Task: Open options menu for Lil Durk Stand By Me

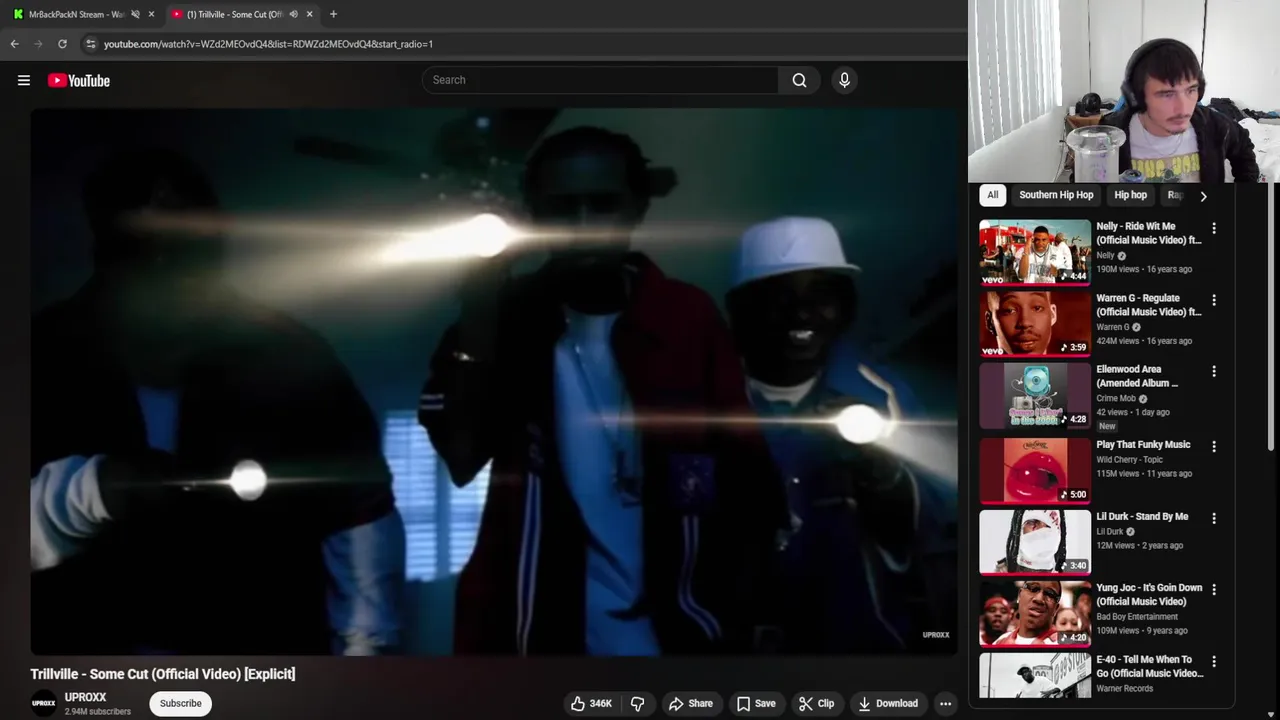Action: click(x=1214, y=518)
